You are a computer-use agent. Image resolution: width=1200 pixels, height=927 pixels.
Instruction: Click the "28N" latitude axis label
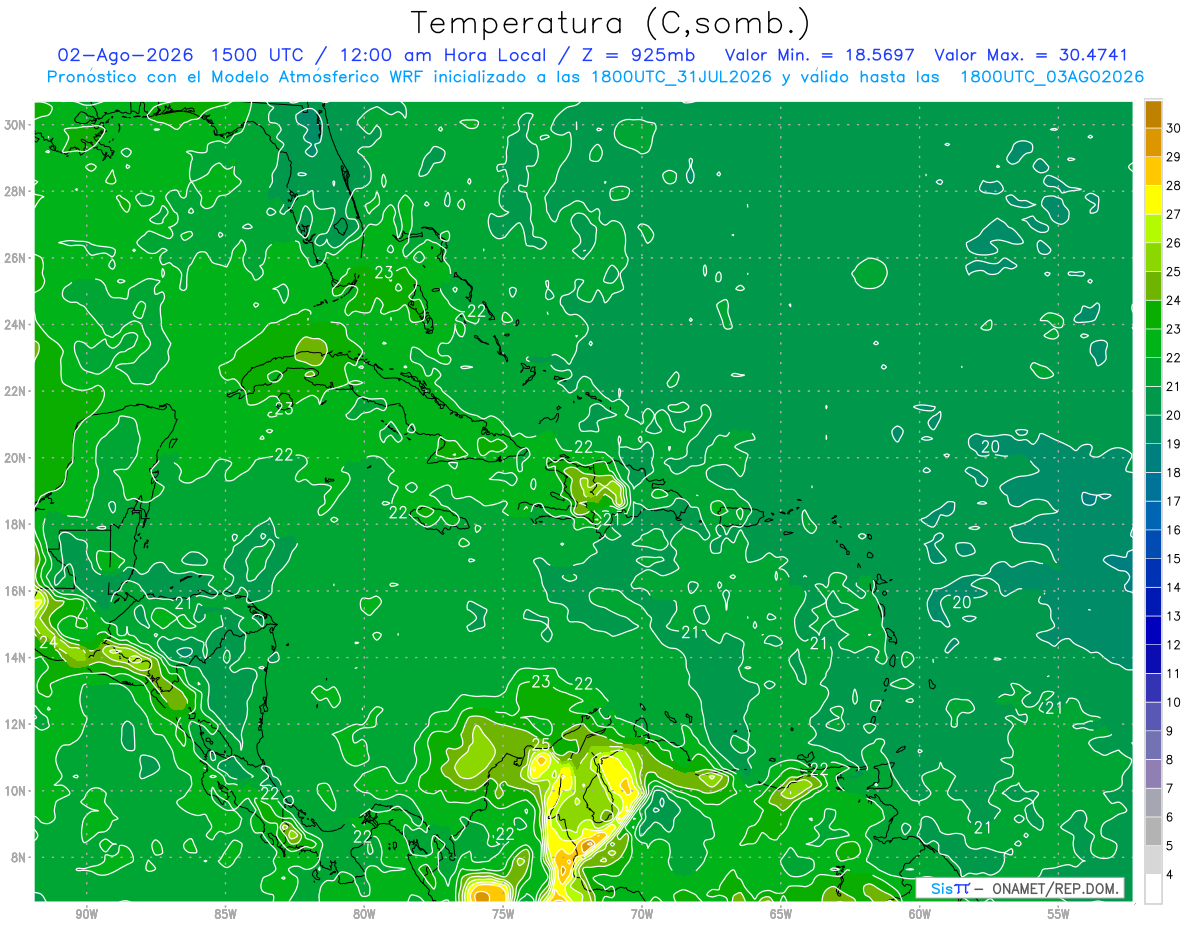tap(15, 191)
